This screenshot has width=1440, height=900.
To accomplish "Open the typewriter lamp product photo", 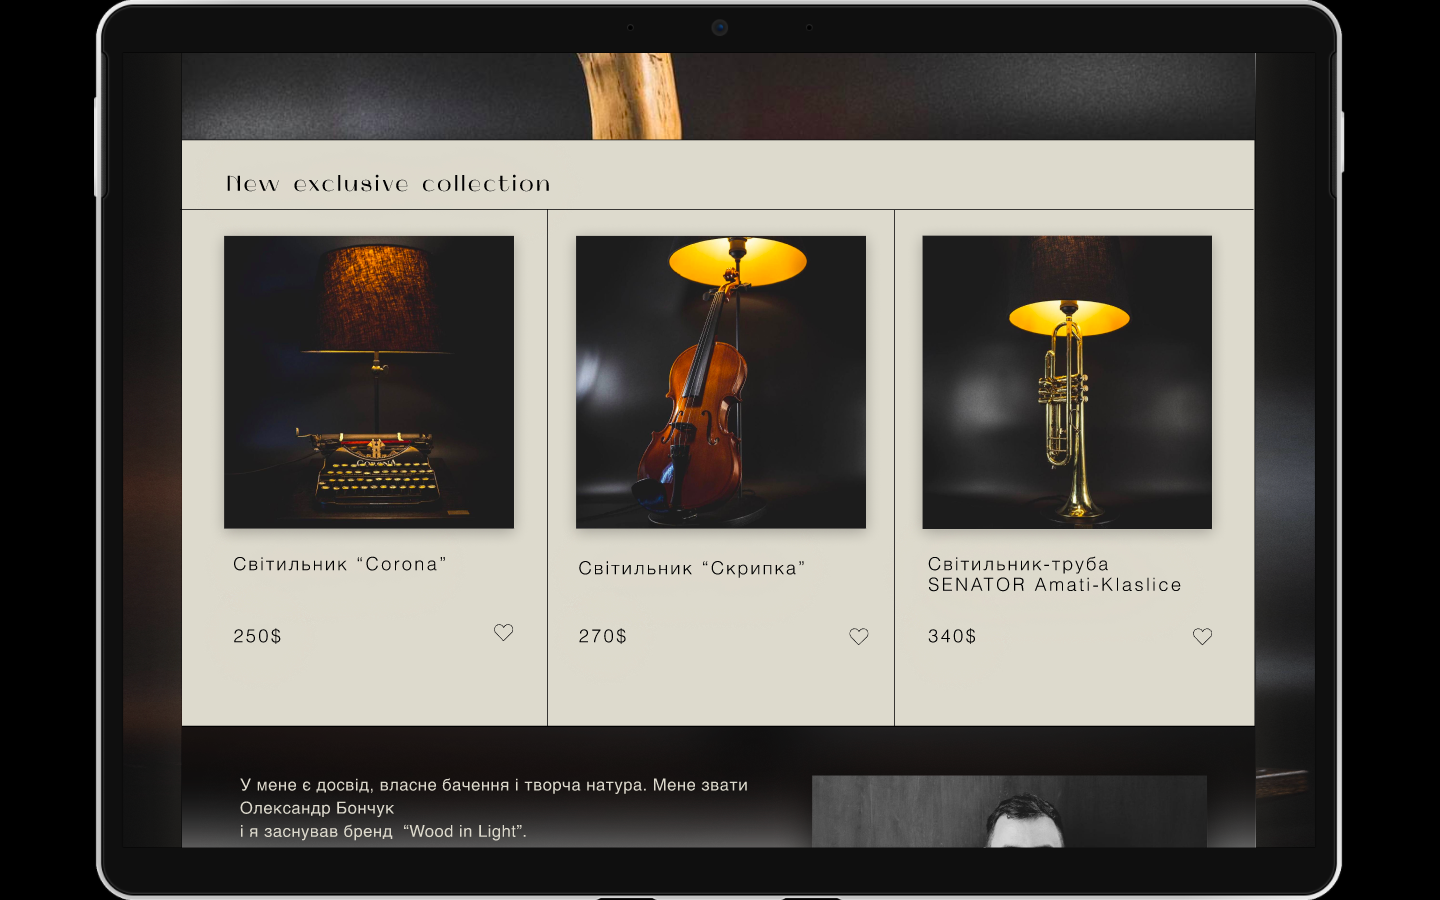I will tap(369, 382).
